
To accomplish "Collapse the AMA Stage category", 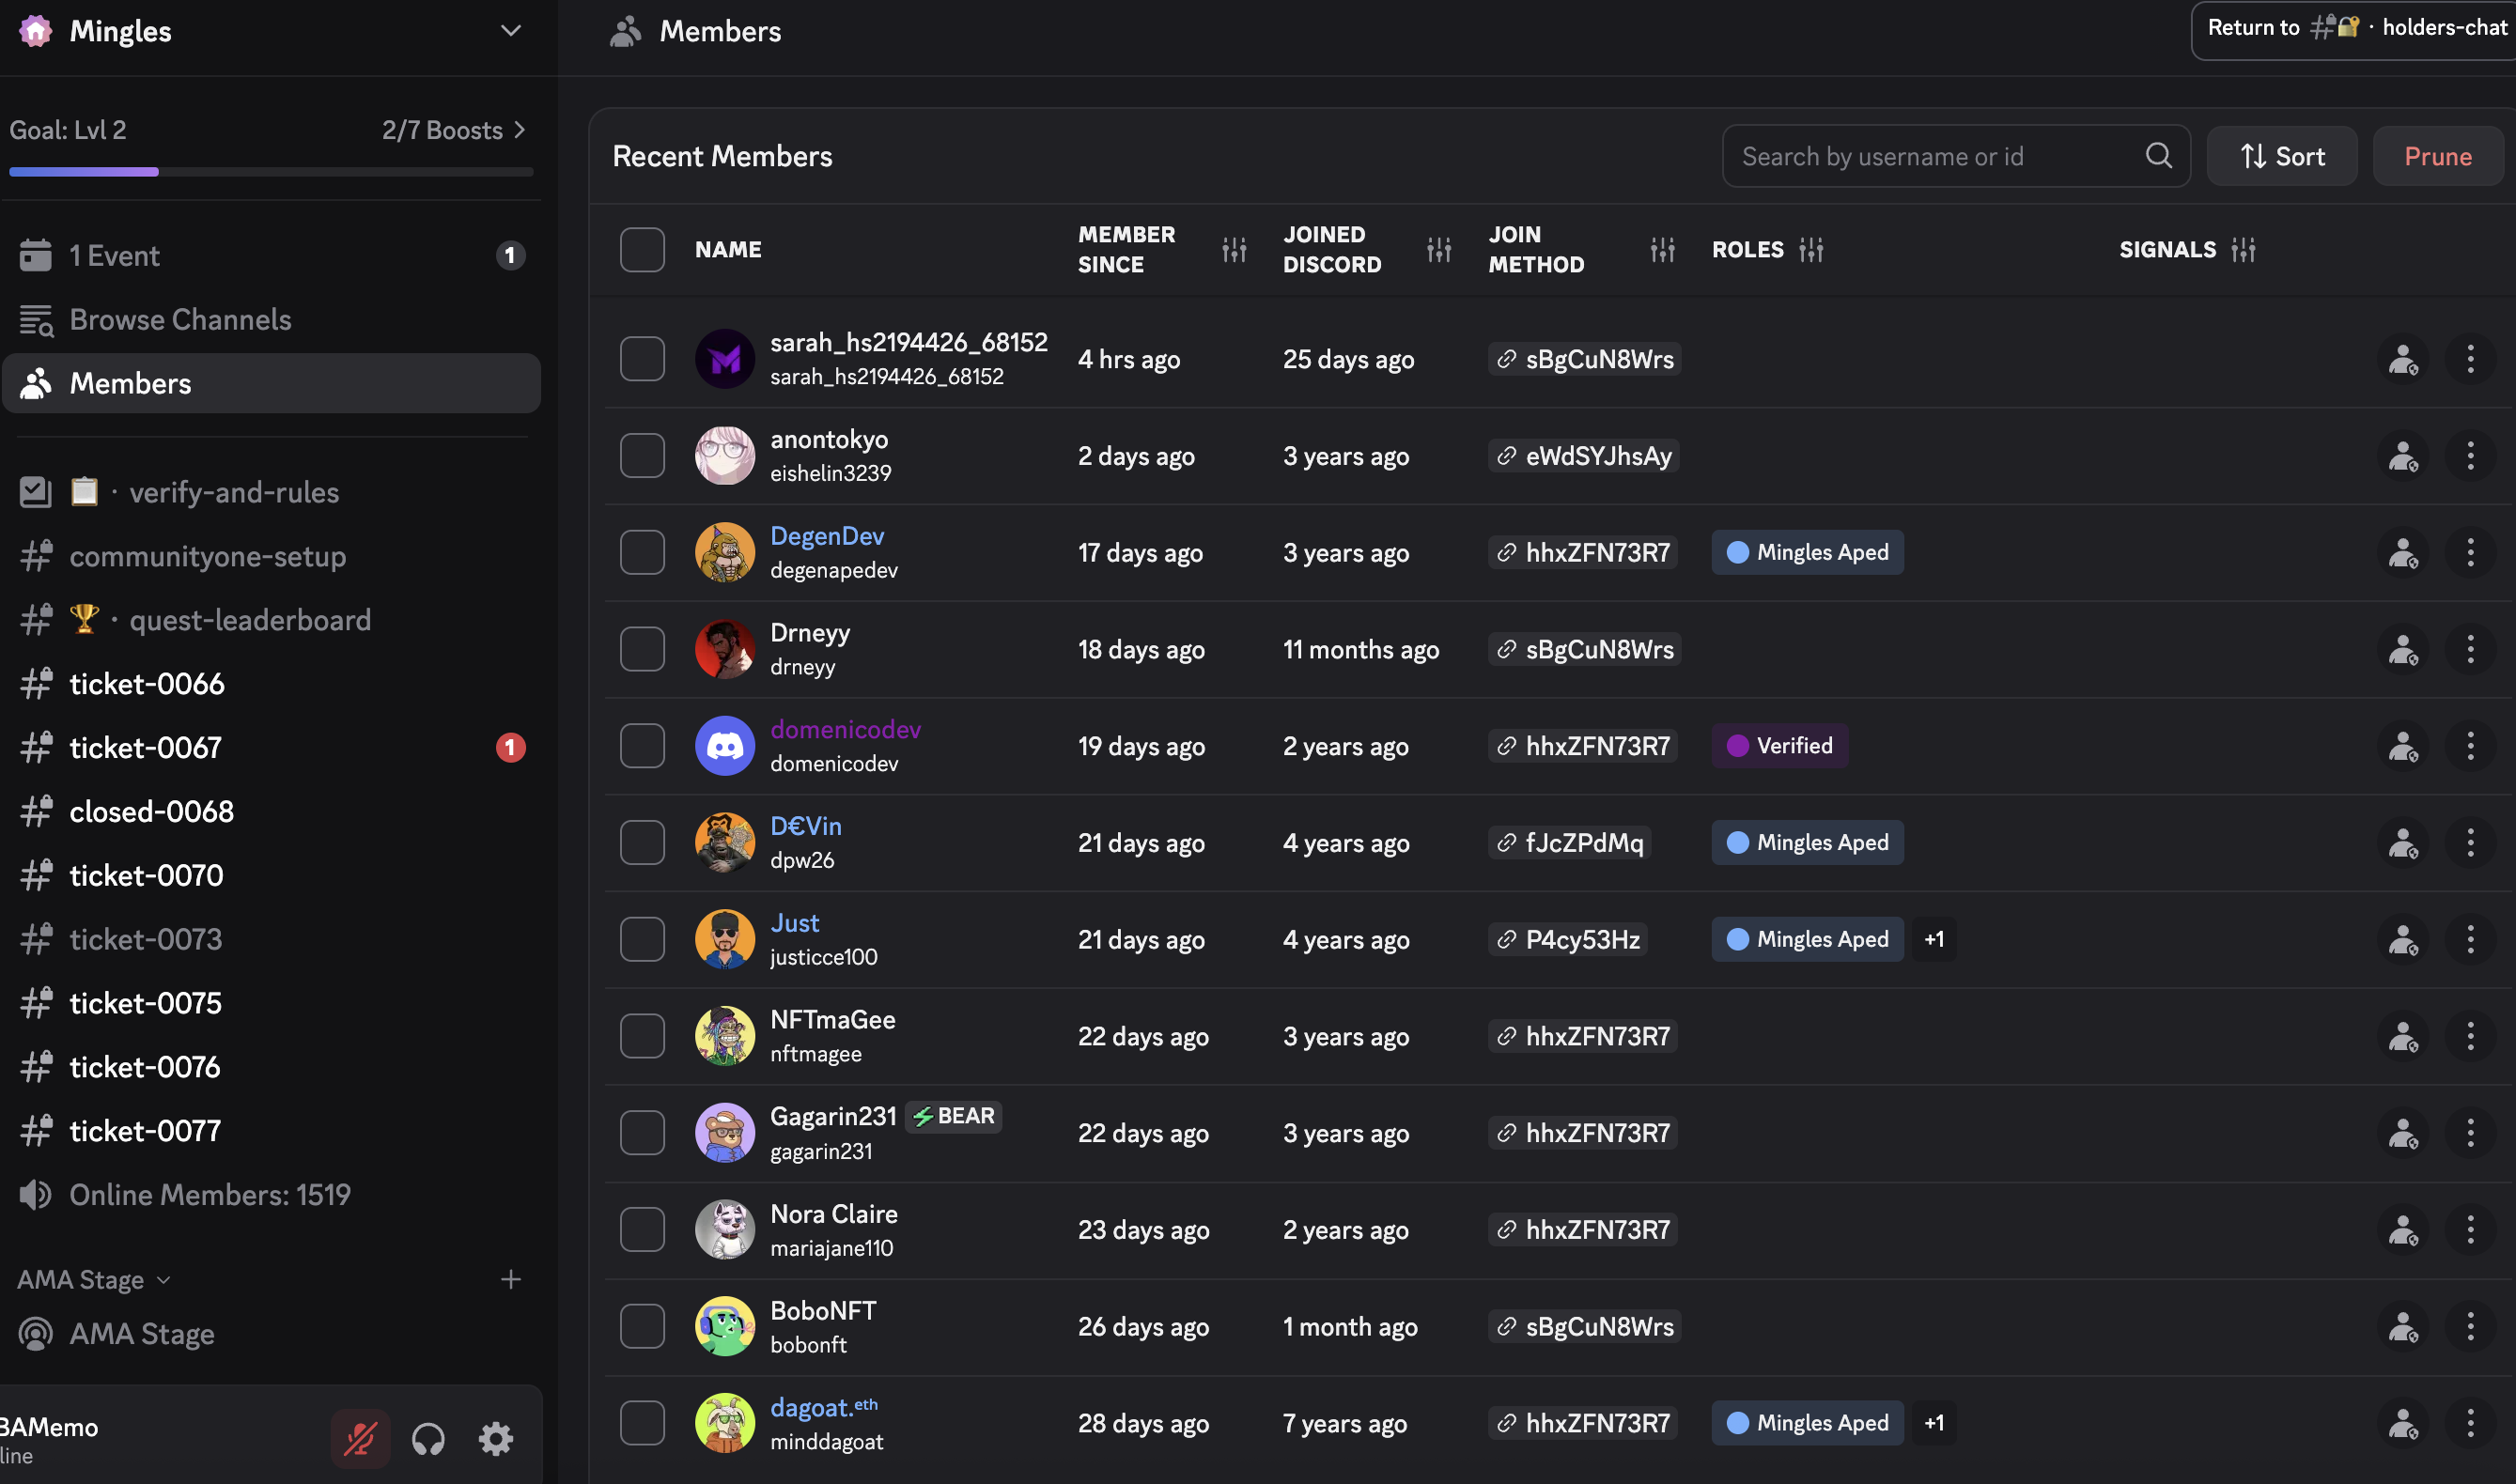I will point(94,1279).
